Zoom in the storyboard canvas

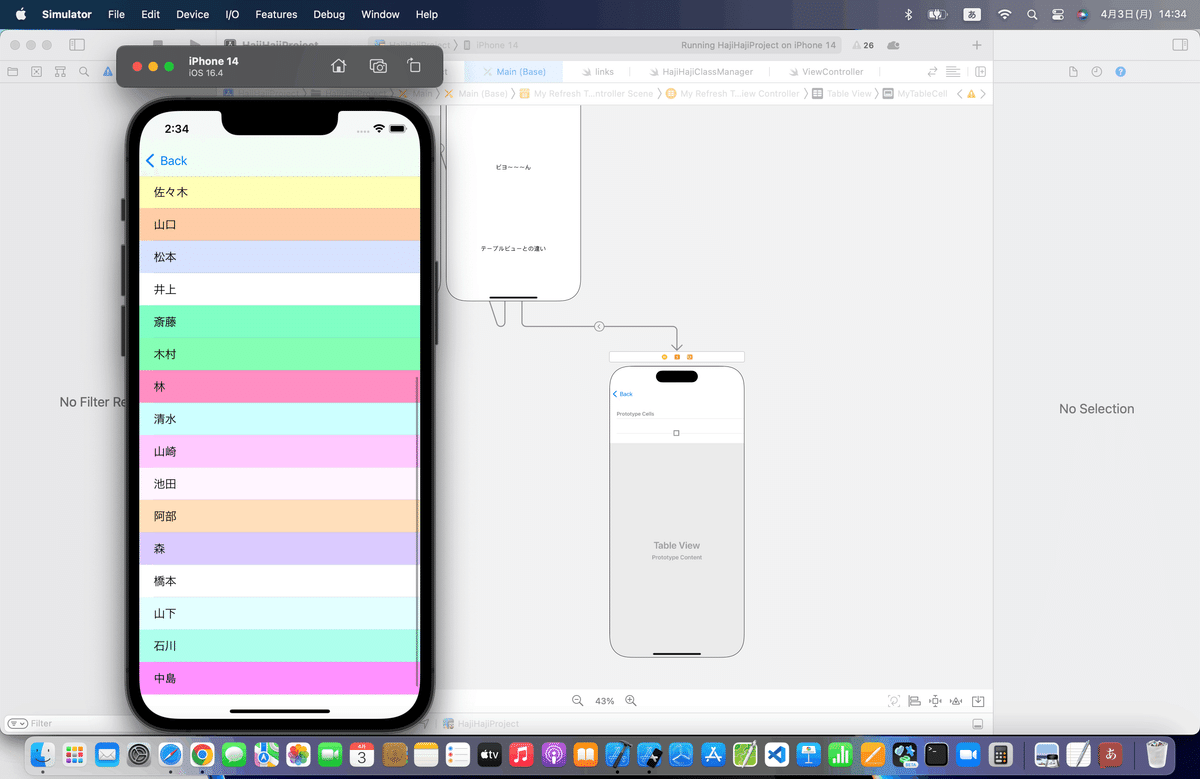(630, 701)
